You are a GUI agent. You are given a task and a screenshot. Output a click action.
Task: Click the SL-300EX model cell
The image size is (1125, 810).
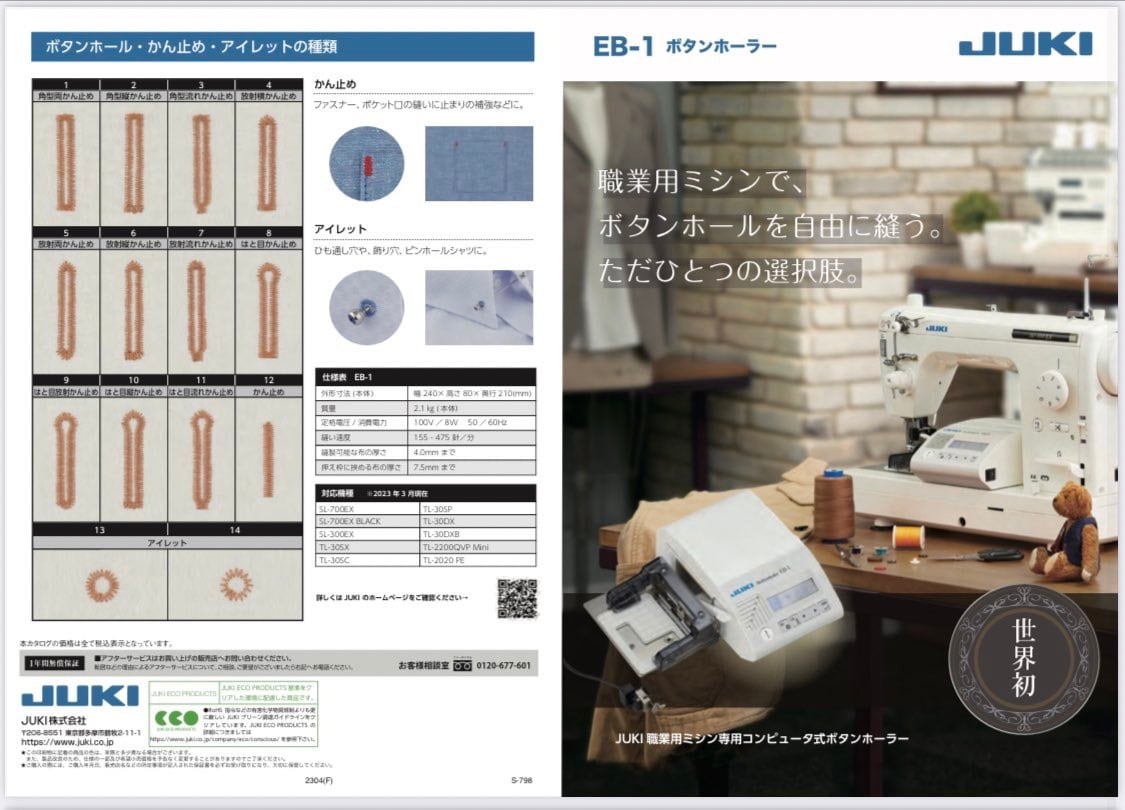click(x=367, y=534)
